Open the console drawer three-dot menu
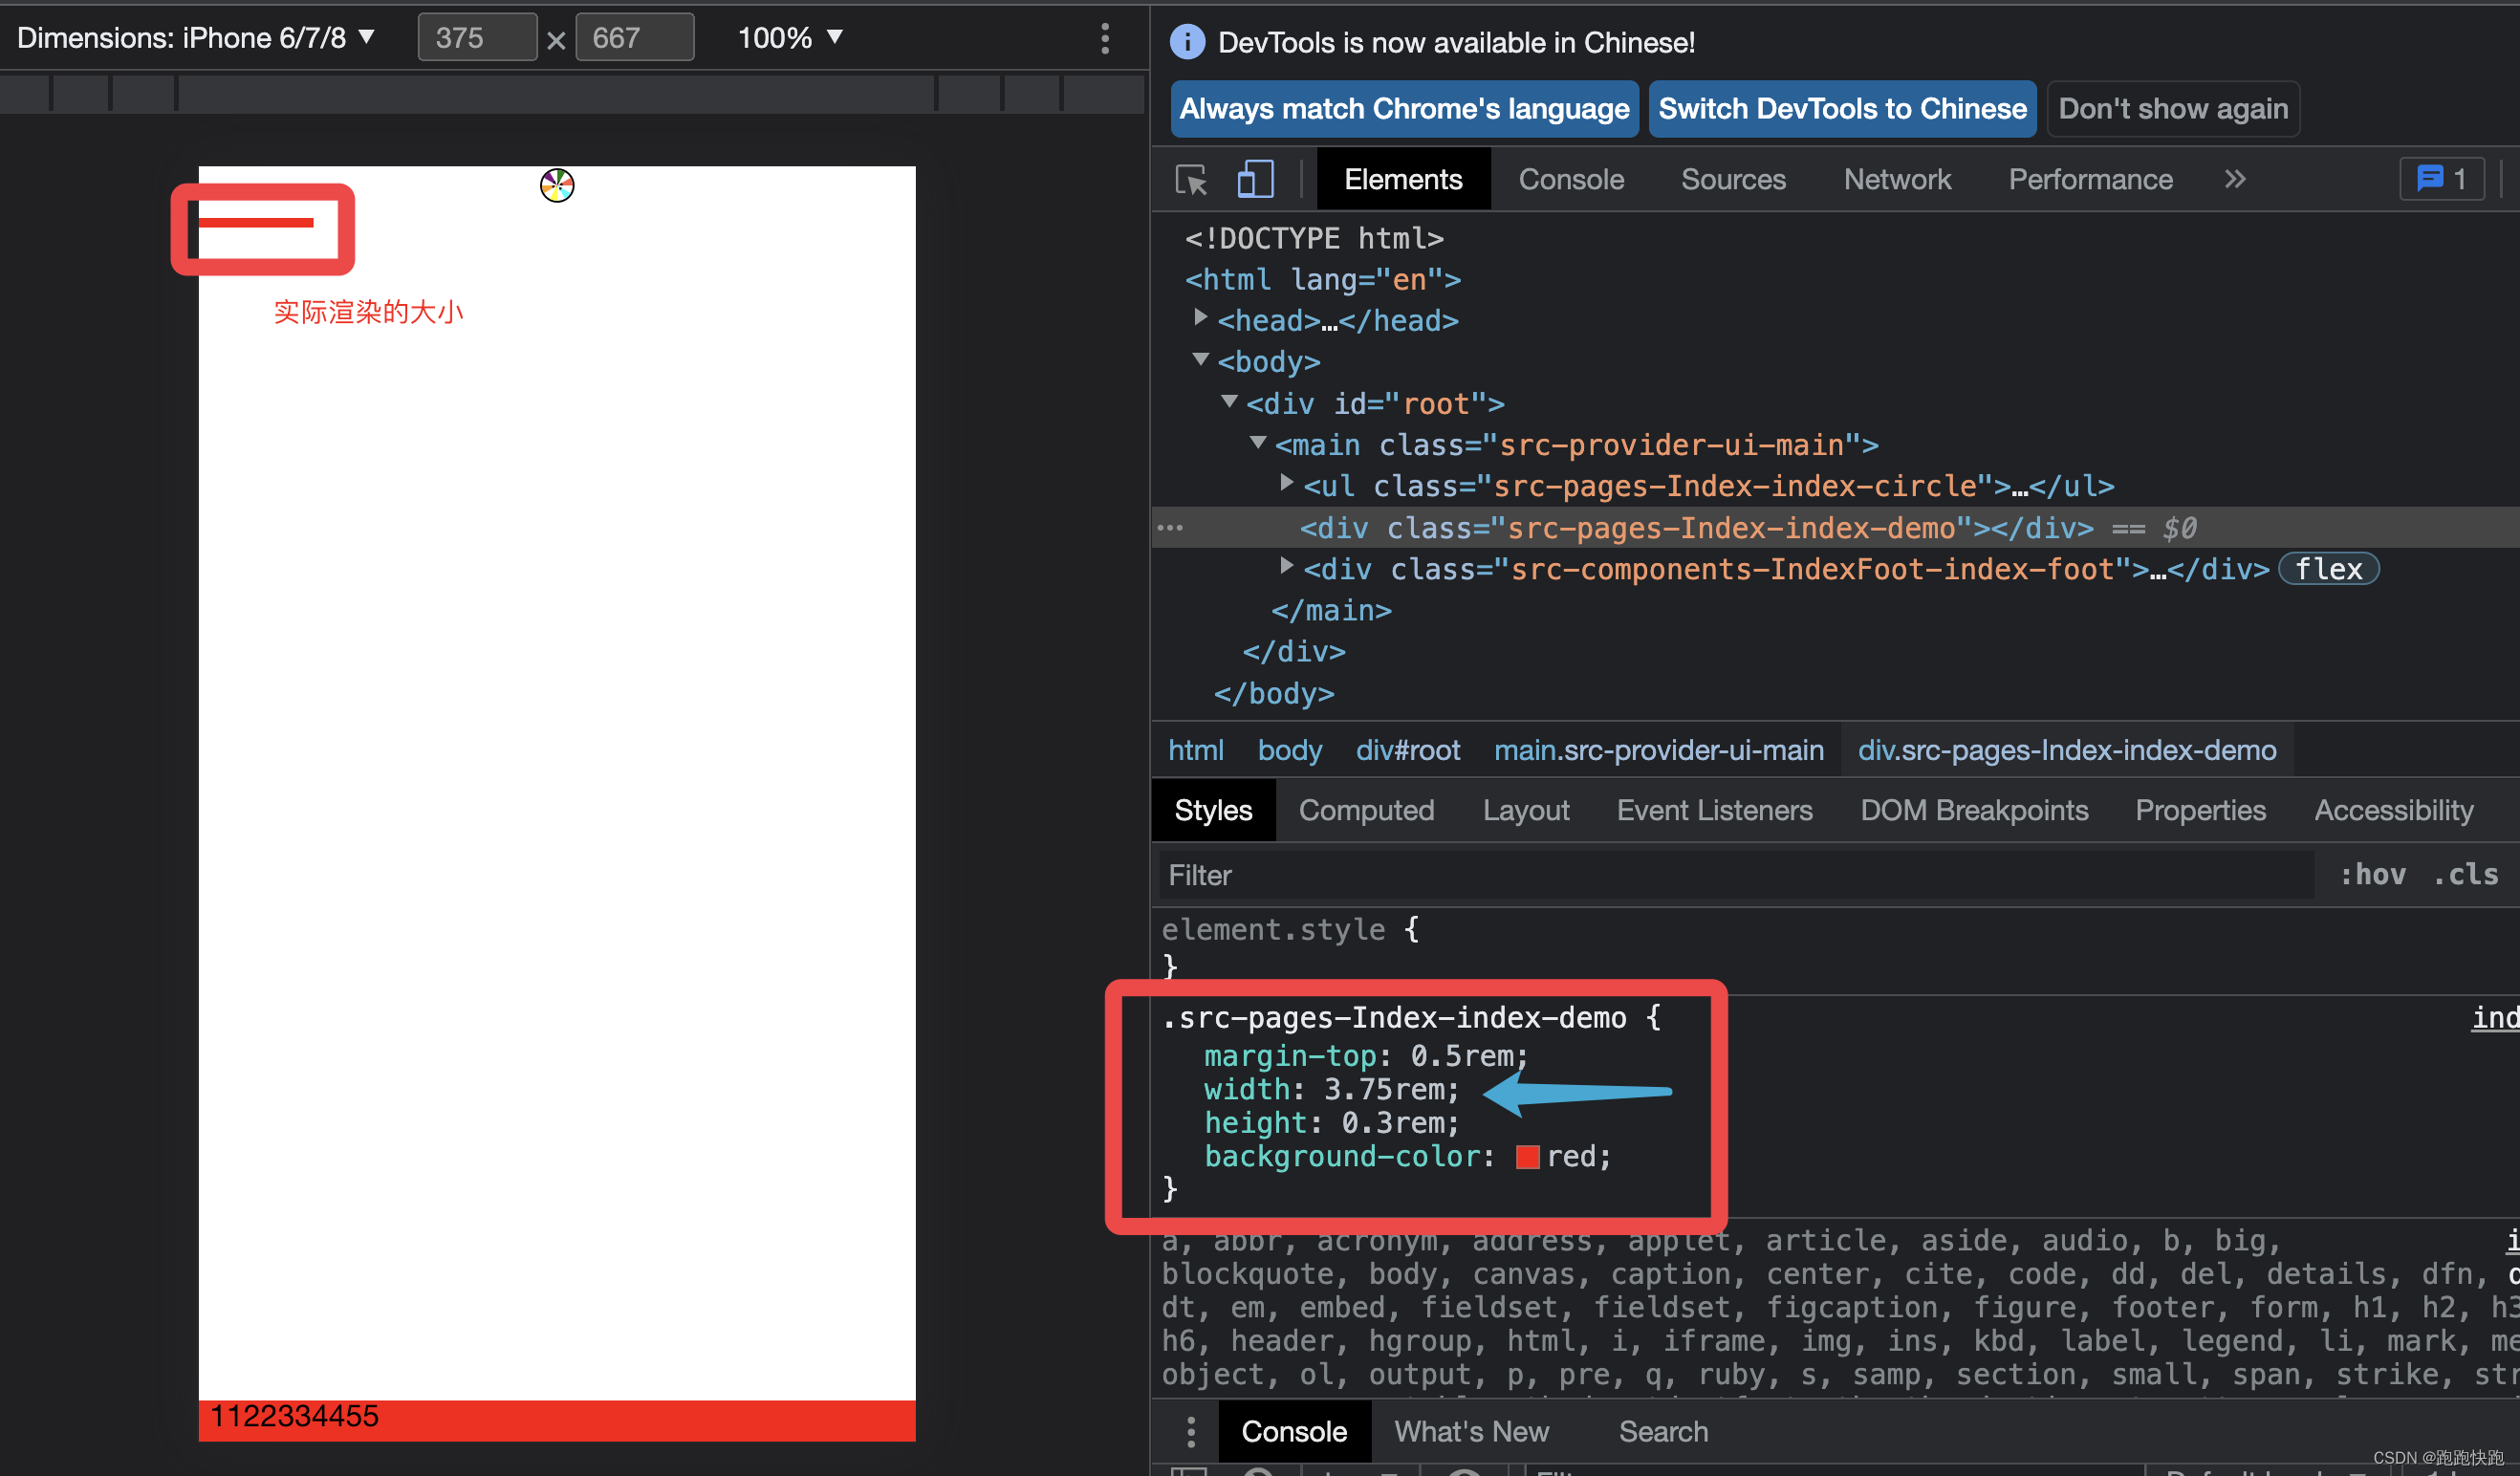The width and height of the screenshot is (2520, 1476). click(x=1190, y=1432)
